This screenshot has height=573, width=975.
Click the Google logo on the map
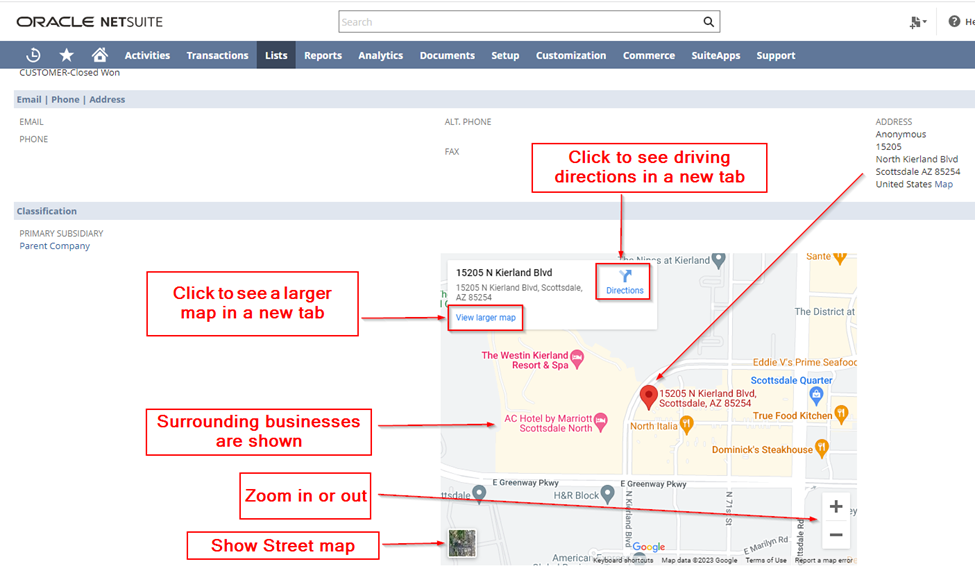pos(649,547)
